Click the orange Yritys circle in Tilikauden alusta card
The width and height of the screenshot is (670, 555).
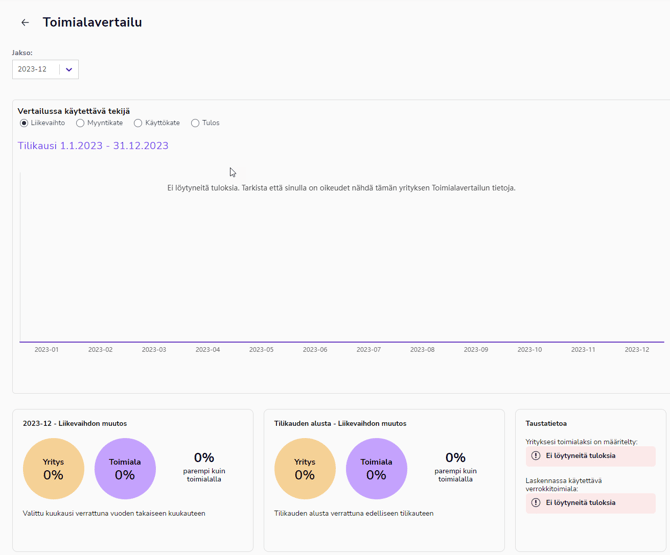click(305, 468)
